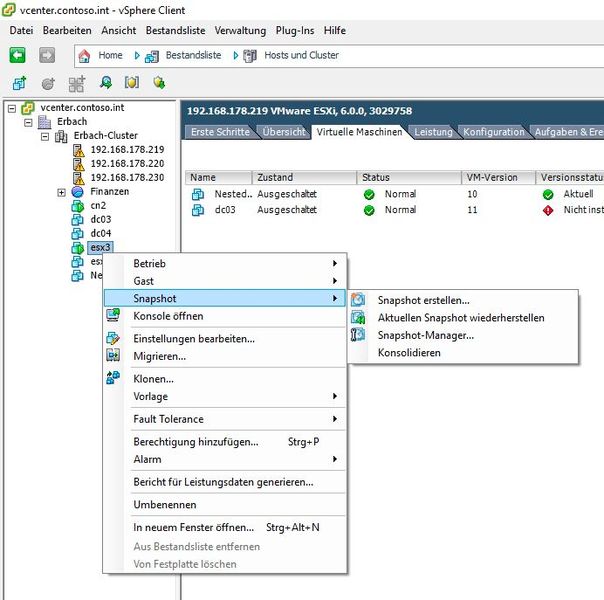604x600 pixels.
Task: Open the Bestandsliste menu
Action: 175,30
